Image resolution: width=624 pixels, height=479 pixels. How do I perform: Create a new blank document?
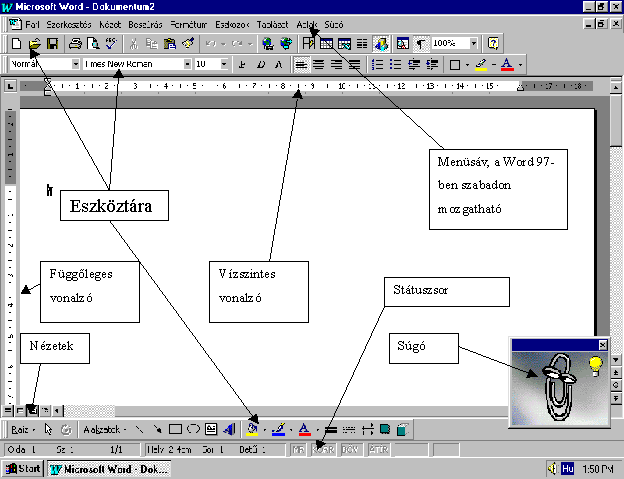click(x=17, y=43)
